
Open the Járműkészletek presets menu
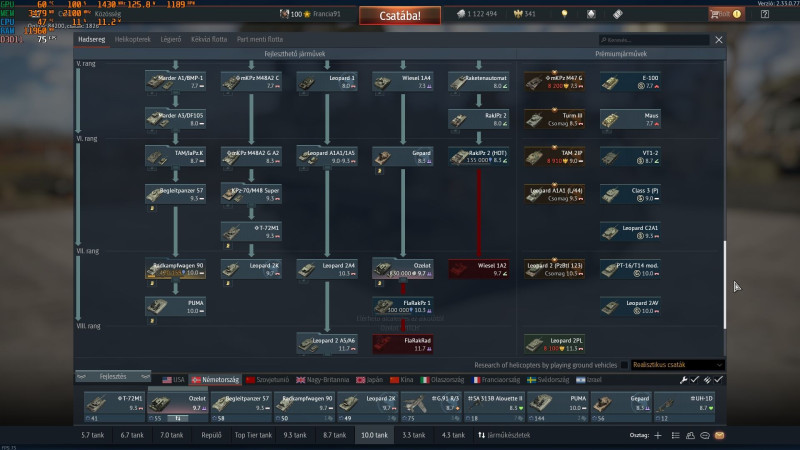pyautogui.click(x=504, y=435)
